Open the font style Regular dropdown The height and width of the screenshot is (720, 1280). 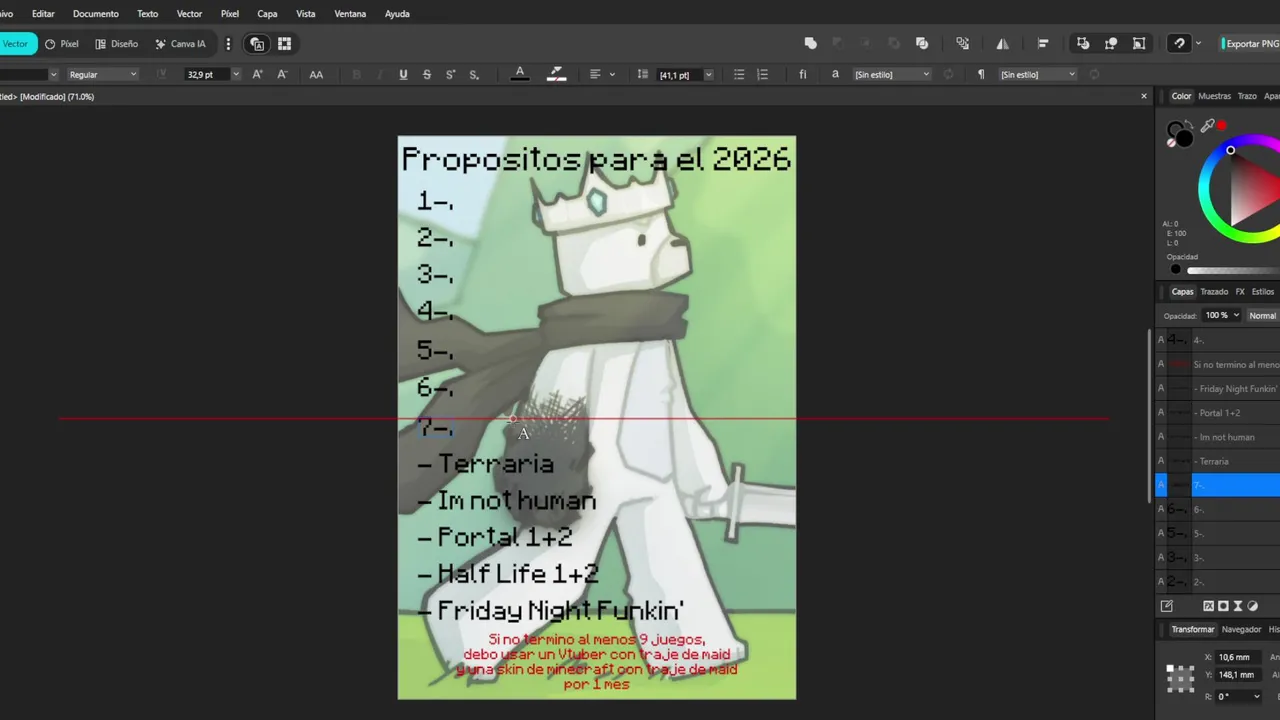[x=102, y=75]
